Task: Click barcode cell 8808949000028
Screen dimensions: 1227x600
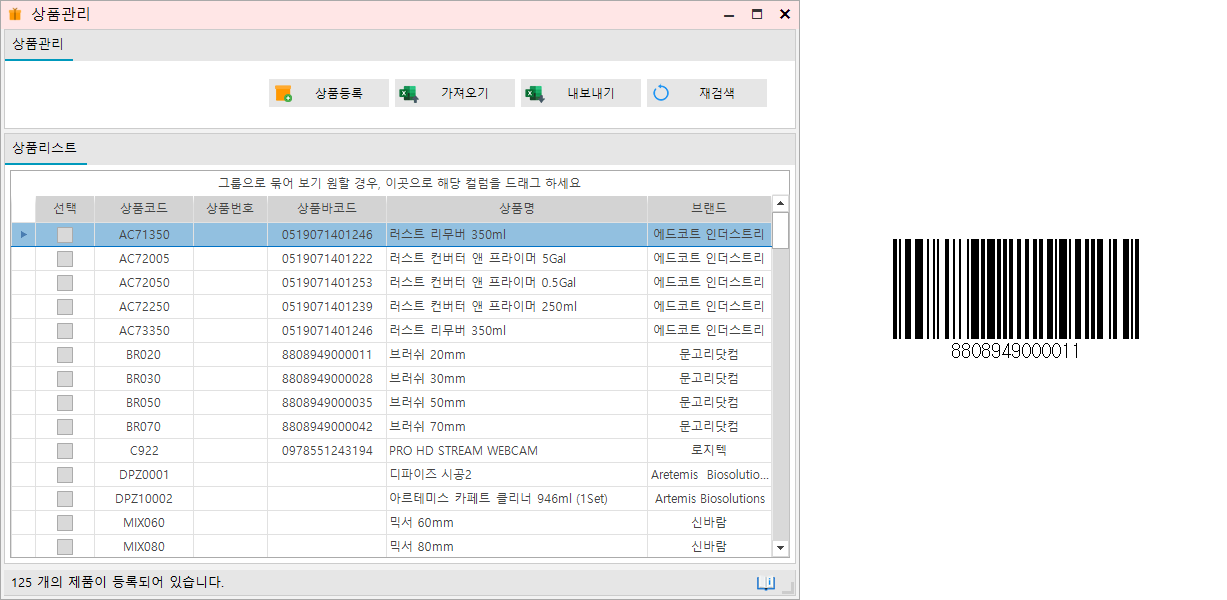Action: [327, 379]
